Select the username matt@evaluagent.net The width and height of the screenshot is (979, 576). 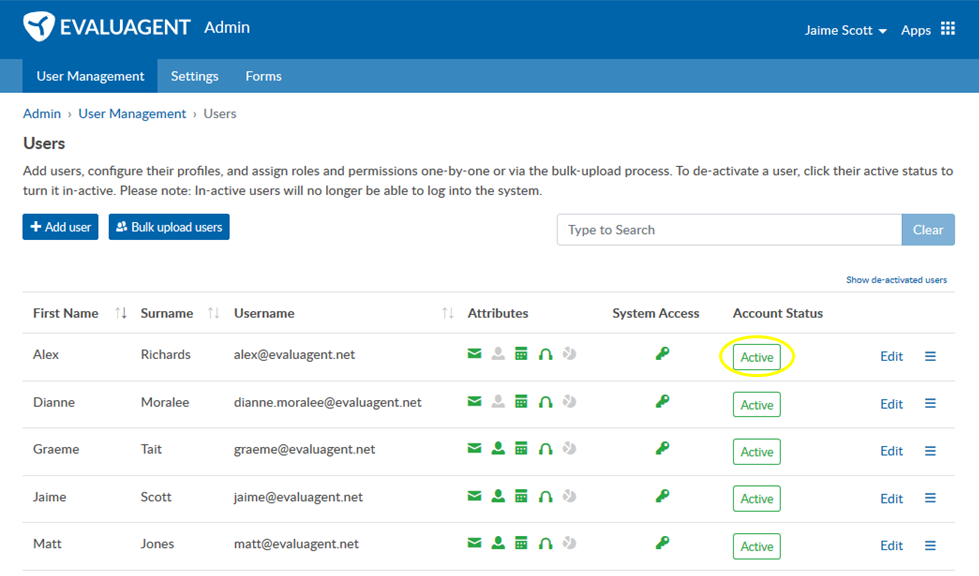coord(297,544)
